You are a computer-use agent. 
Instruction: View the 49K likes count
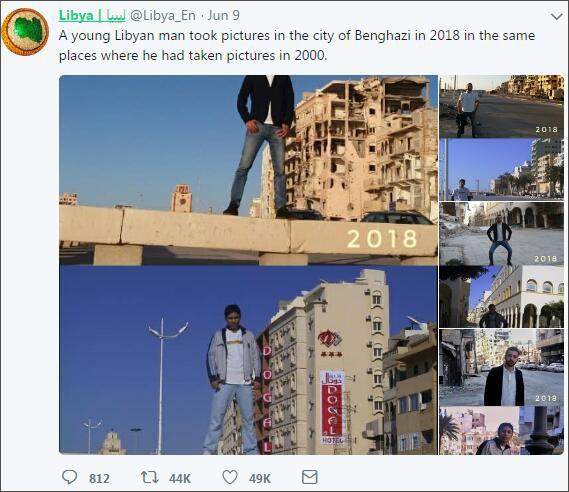pos(260,478)
